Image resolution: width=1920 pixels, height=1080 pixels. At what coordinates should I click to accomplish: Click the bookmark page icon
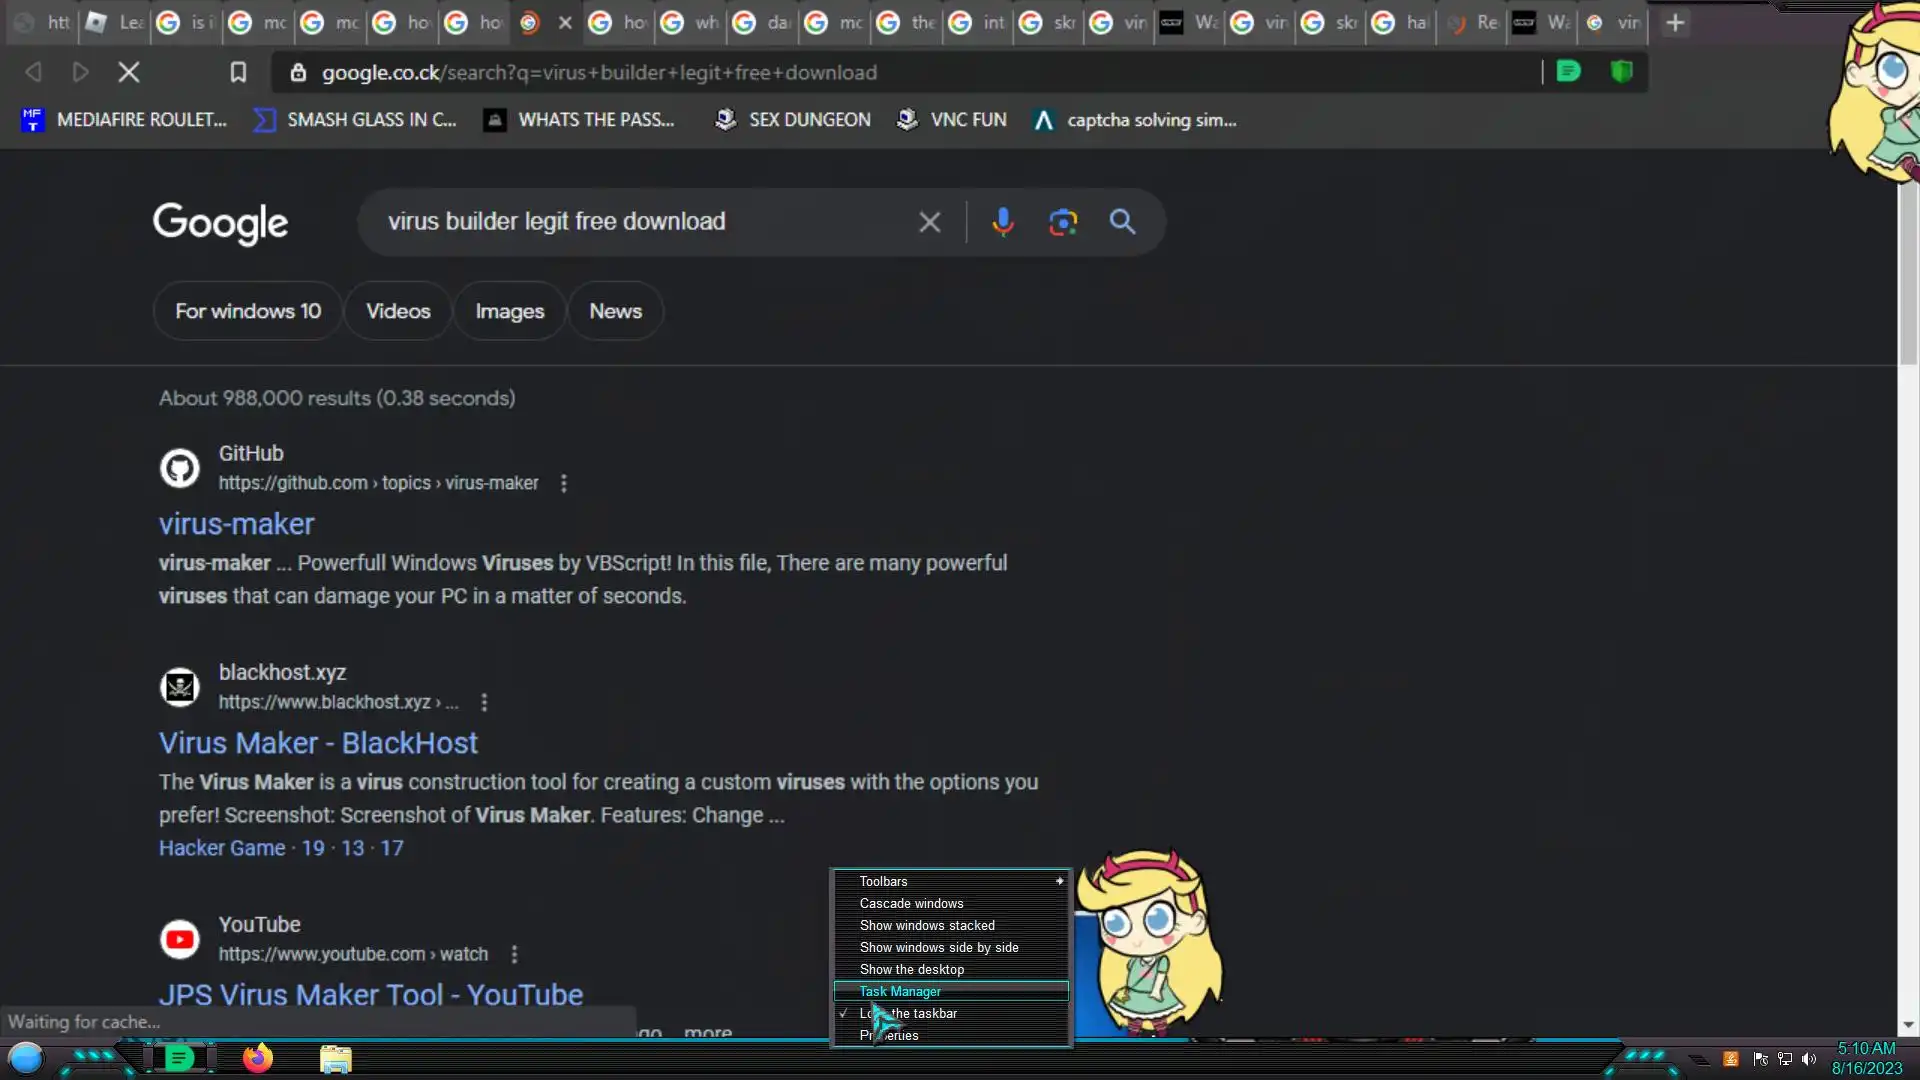(238, 72)
